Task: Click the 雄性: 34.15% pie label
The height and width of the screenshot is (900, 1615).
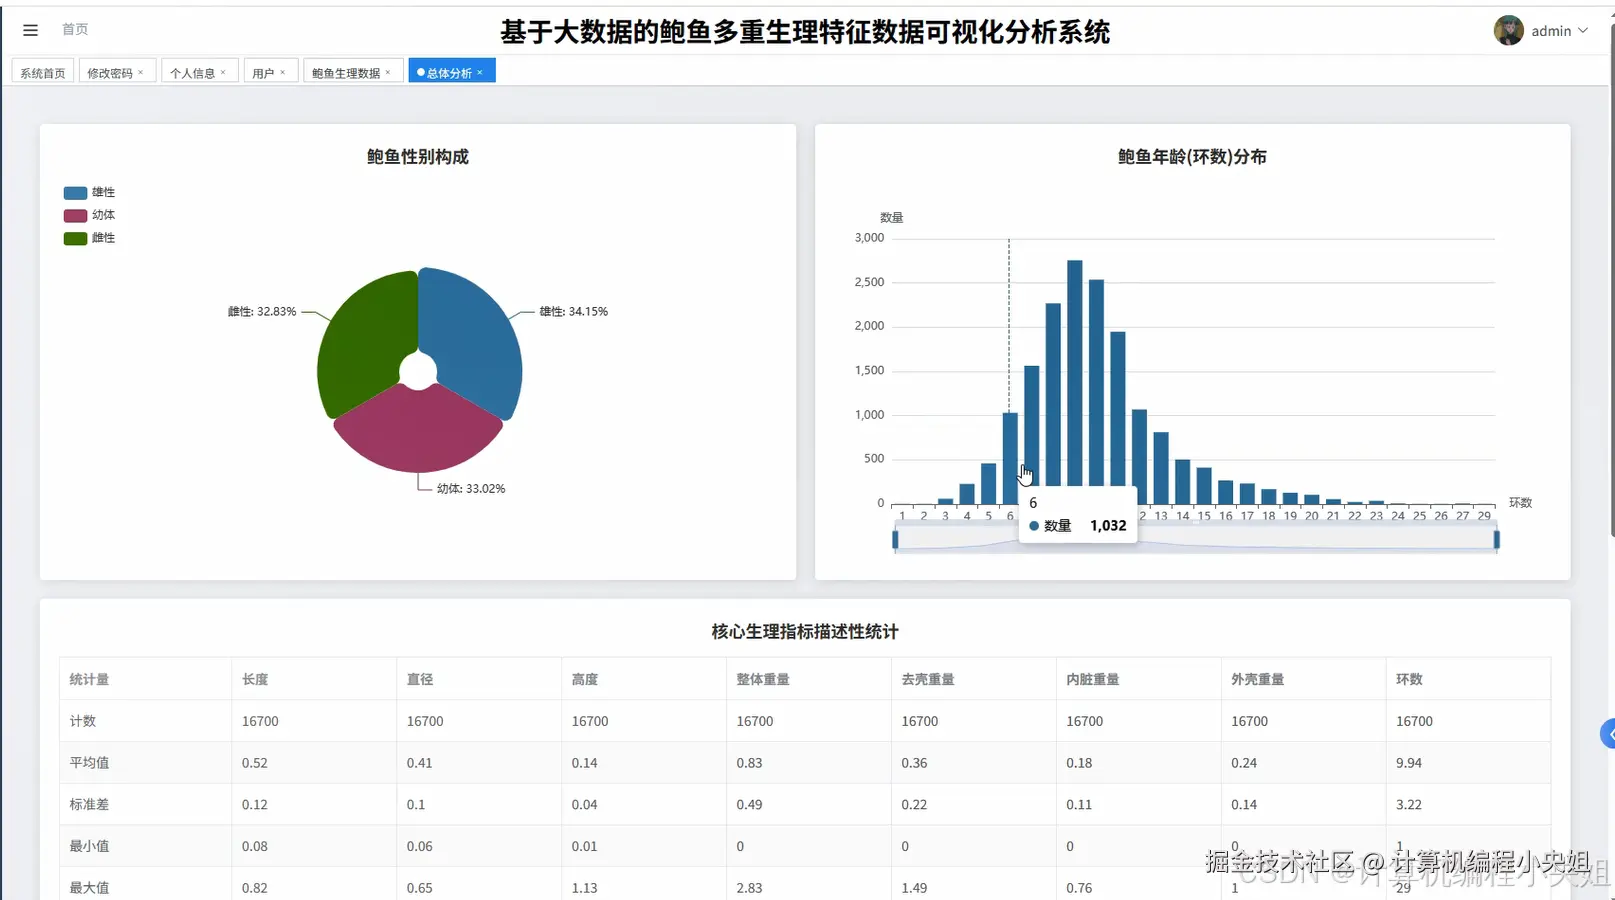Action: (574, 311)
